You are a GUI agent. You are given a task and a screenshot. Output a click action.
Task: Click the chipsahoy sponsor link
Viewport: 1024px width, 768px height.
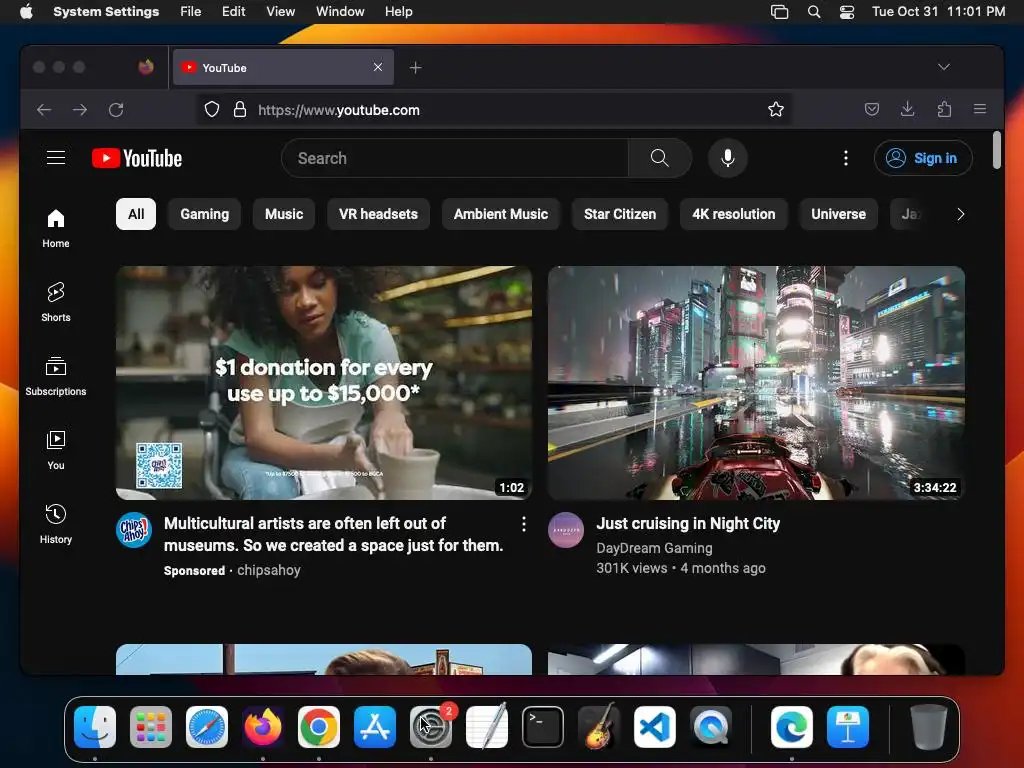point(268,570)
